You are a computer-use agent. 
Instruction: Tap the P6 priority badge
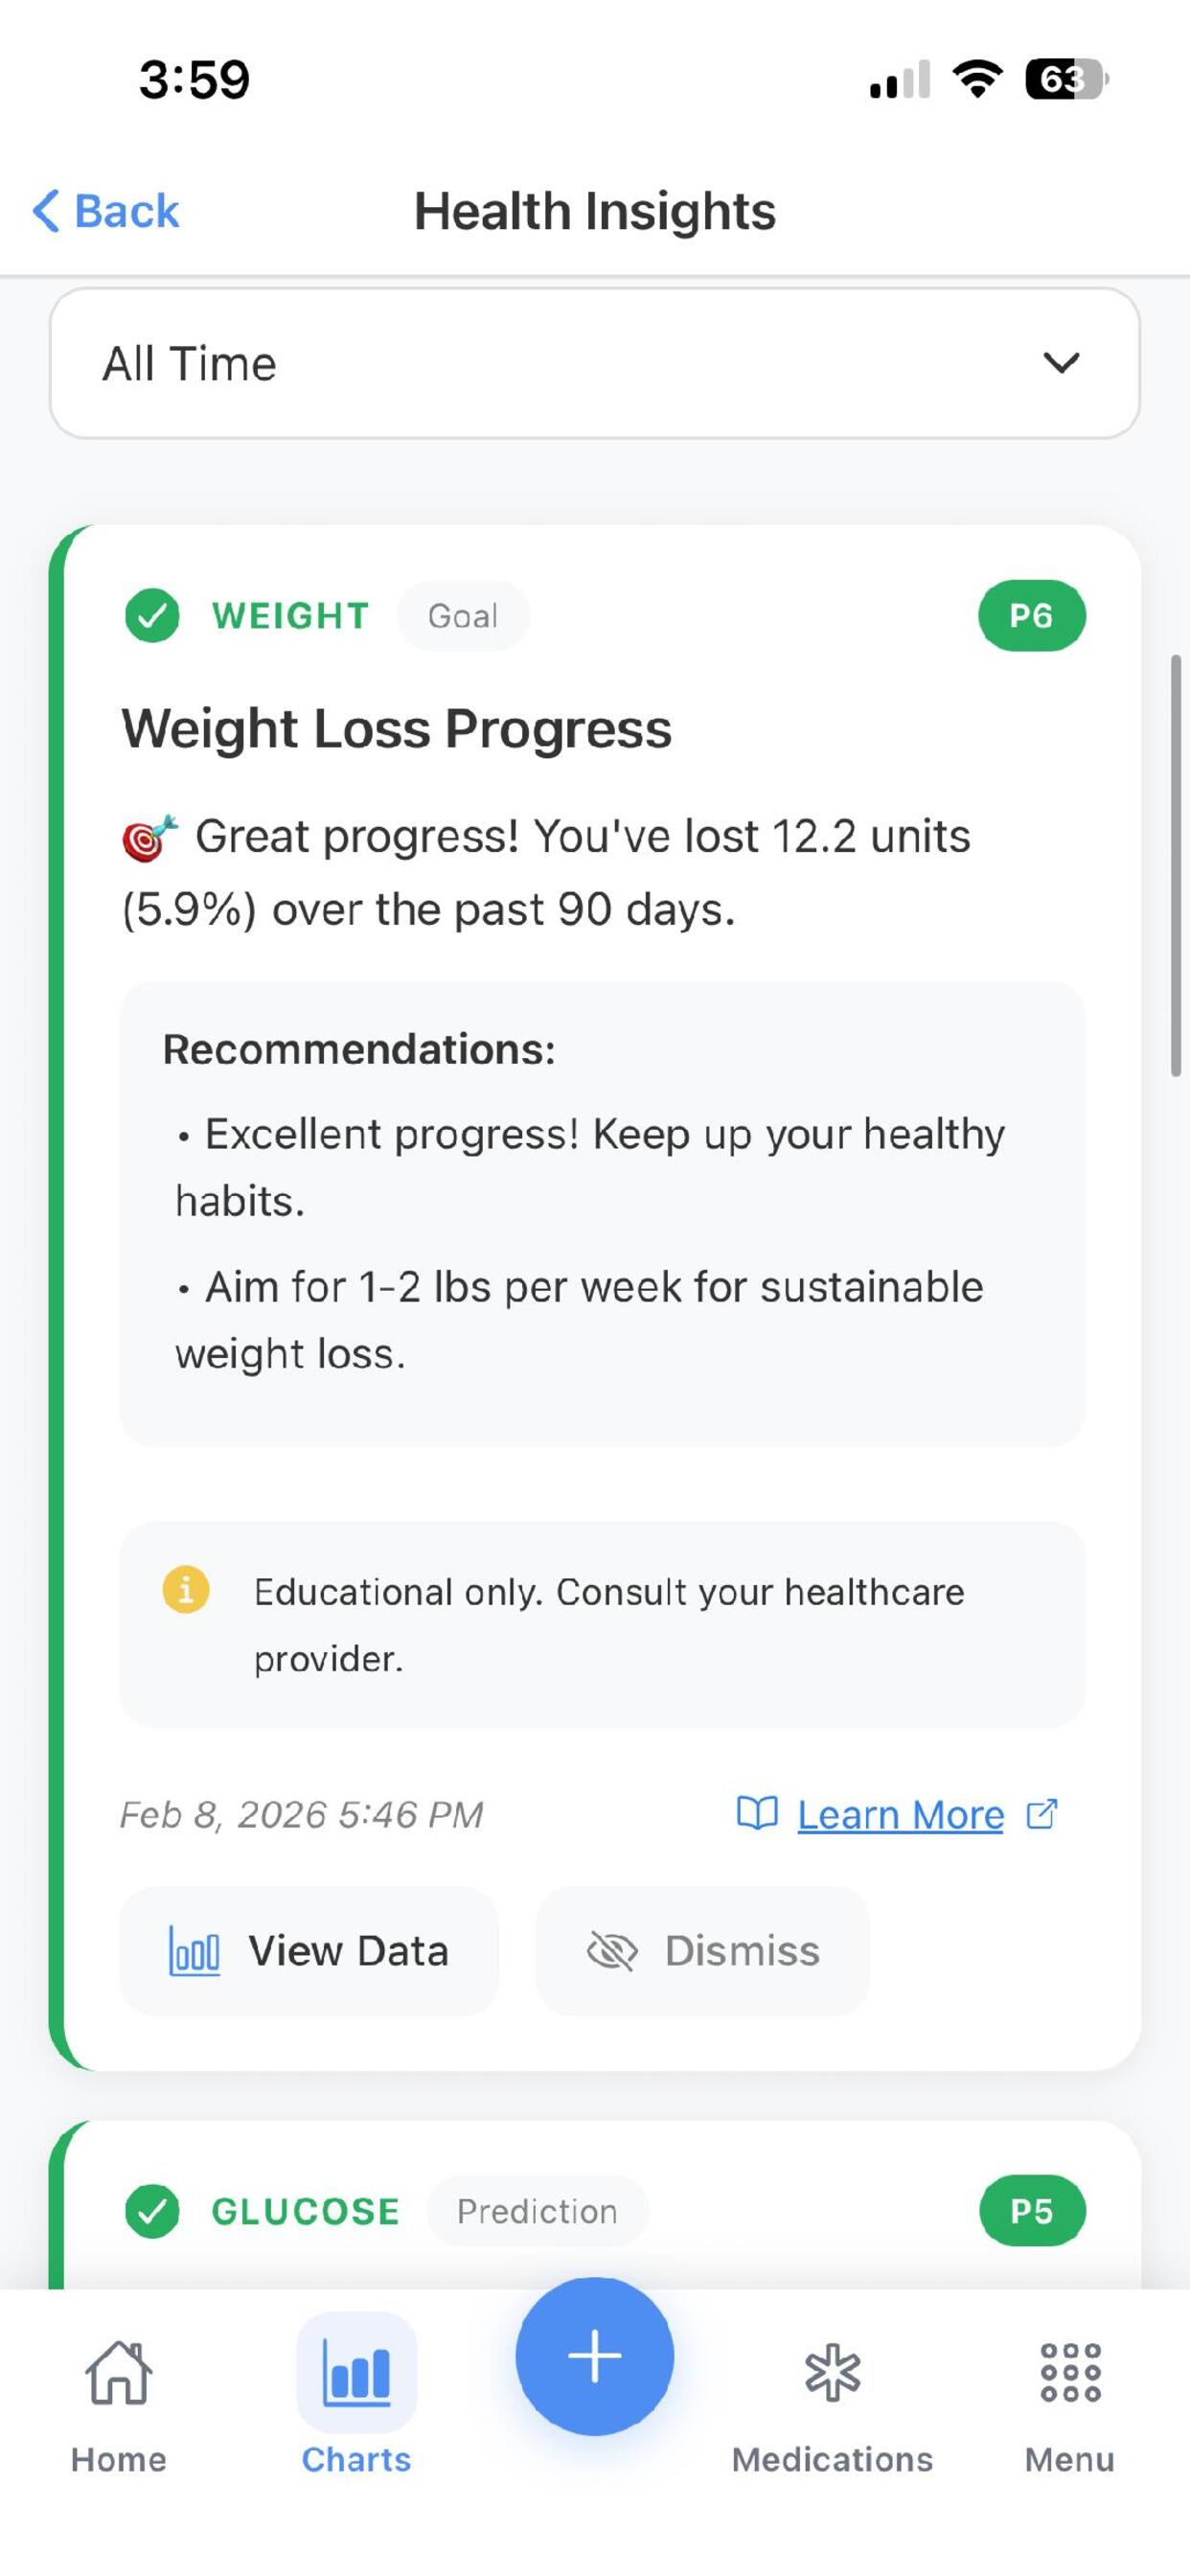(1032, 615)
